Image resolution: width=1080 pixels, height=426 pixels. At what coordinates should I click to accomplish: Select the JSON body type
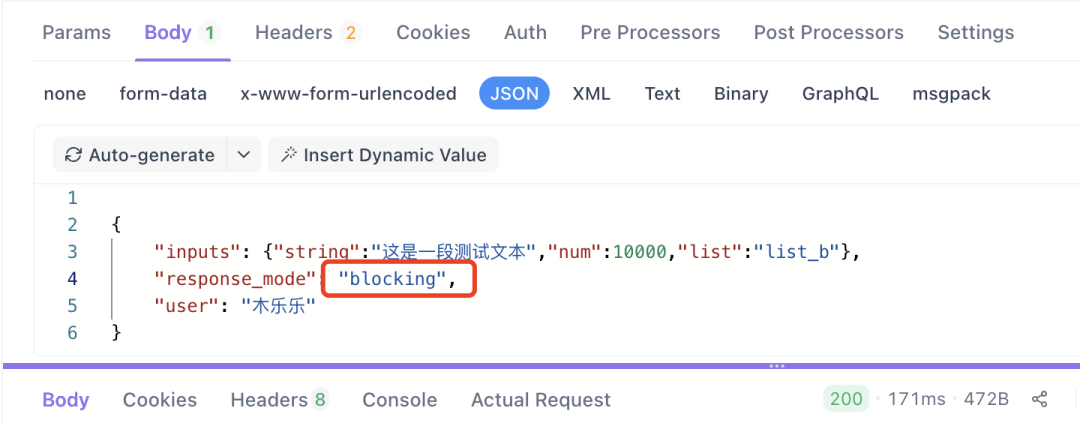514,94
